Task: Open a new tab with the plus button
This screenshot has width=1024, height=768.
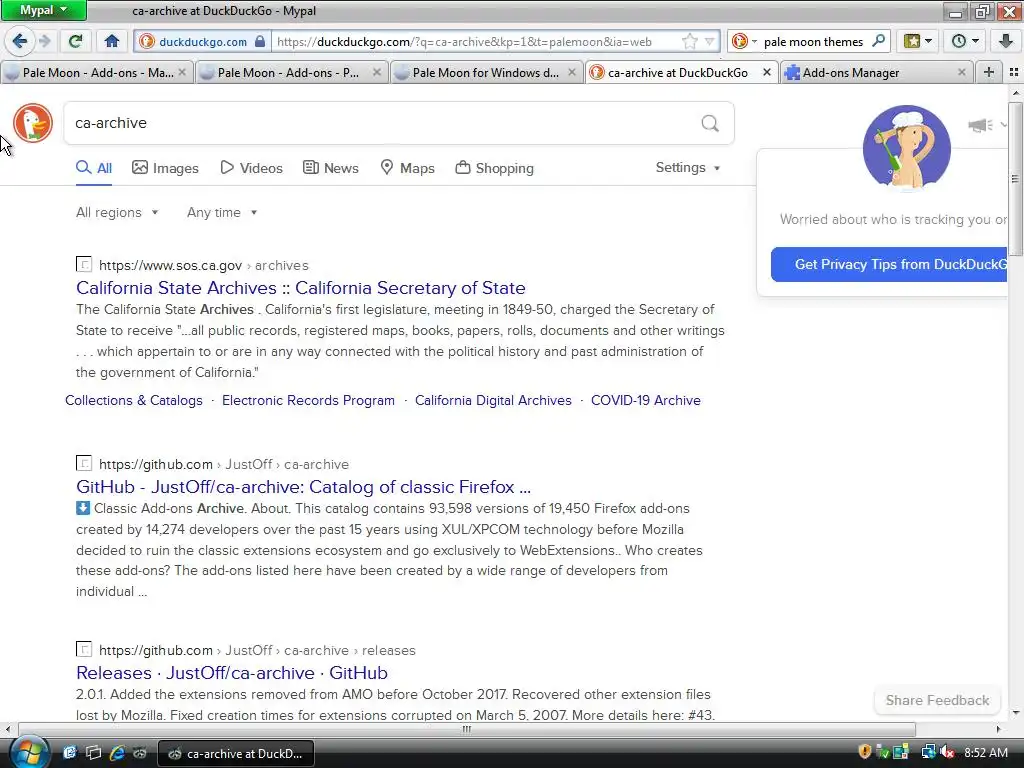Action: 989,72
